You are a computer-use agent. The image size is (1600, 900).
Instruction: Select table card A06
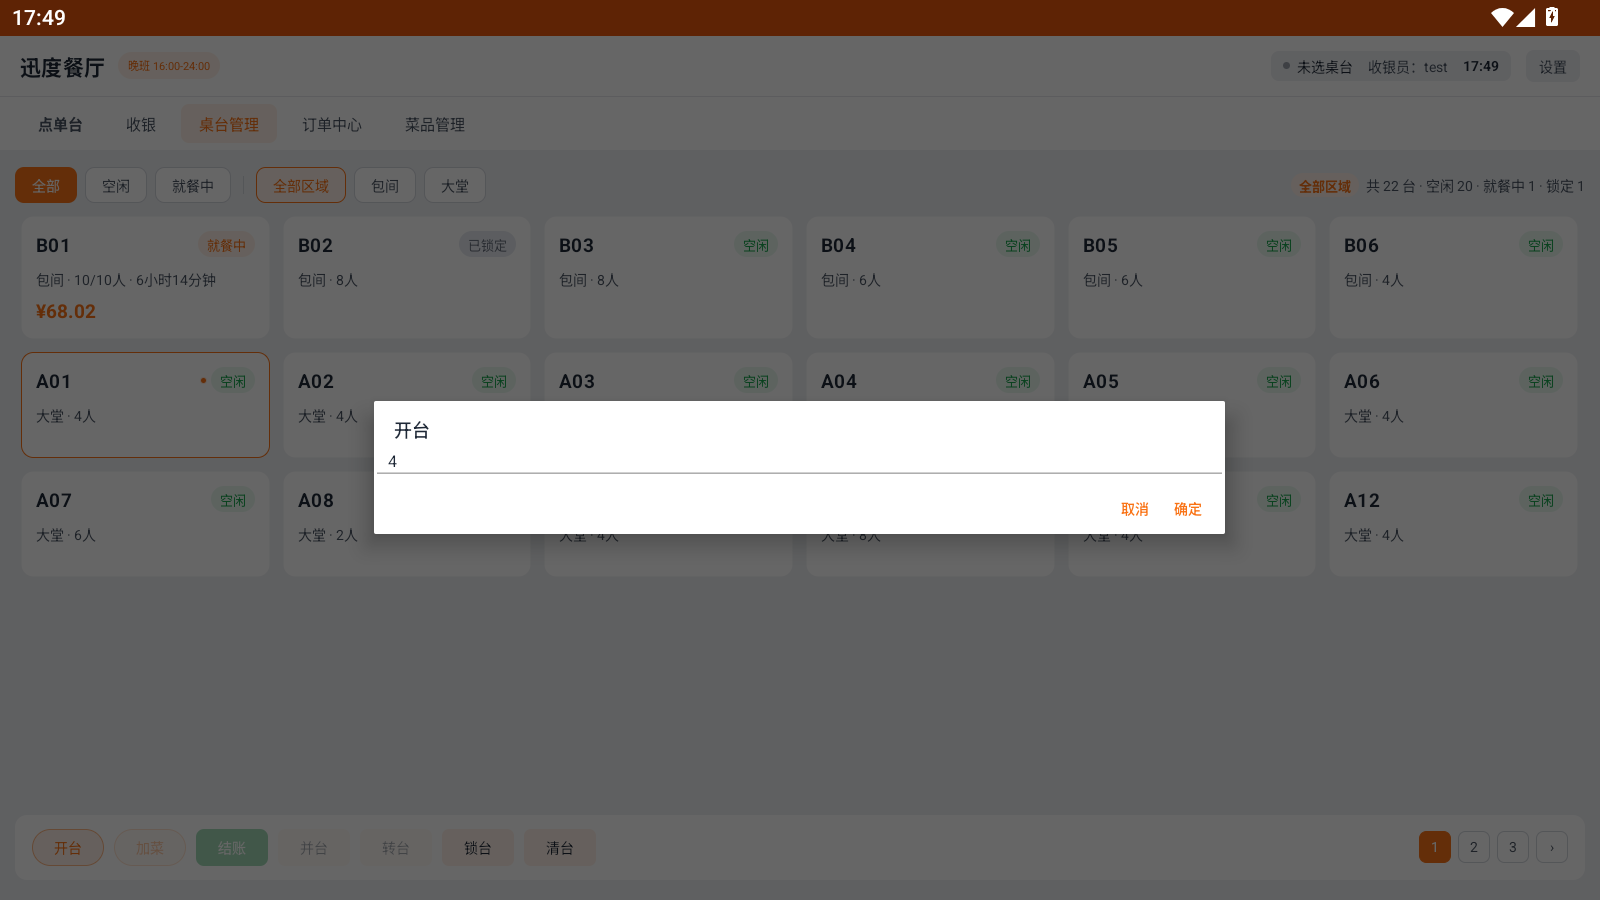point(1453,405)
